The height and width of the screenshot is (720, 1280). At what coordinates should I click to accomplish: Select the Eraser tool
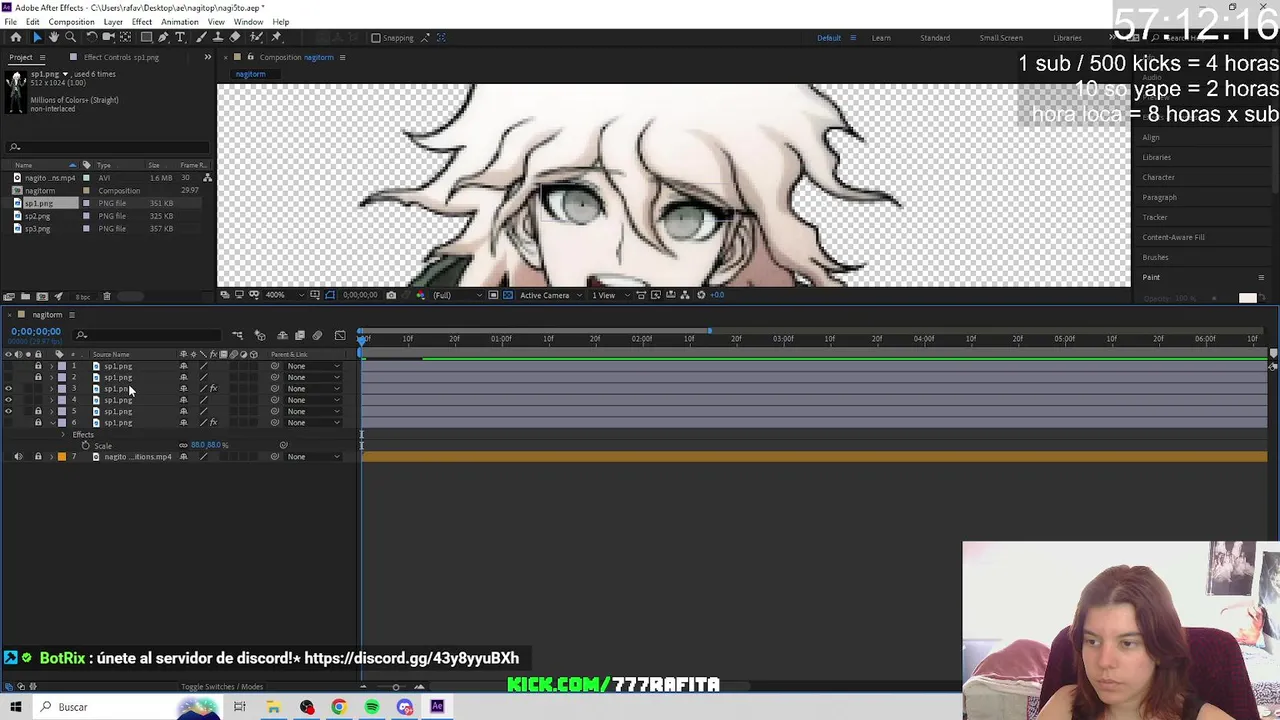(x=235, y=37)
